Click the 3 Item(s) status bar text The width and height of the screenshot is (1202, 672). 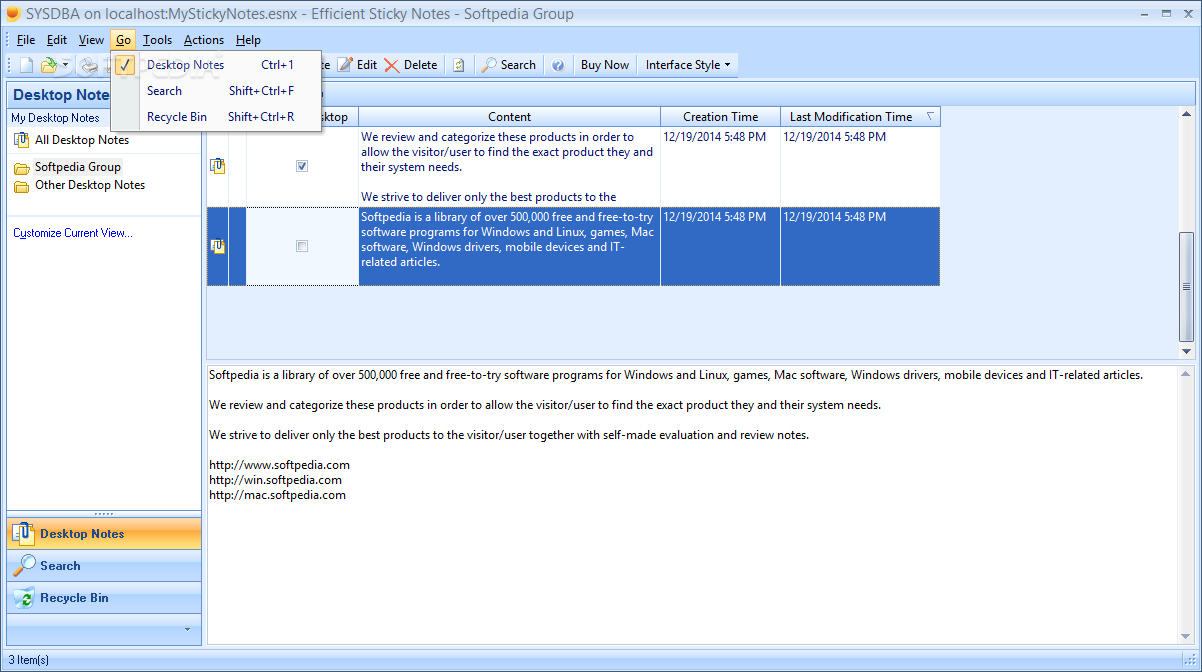click(28, 660)
